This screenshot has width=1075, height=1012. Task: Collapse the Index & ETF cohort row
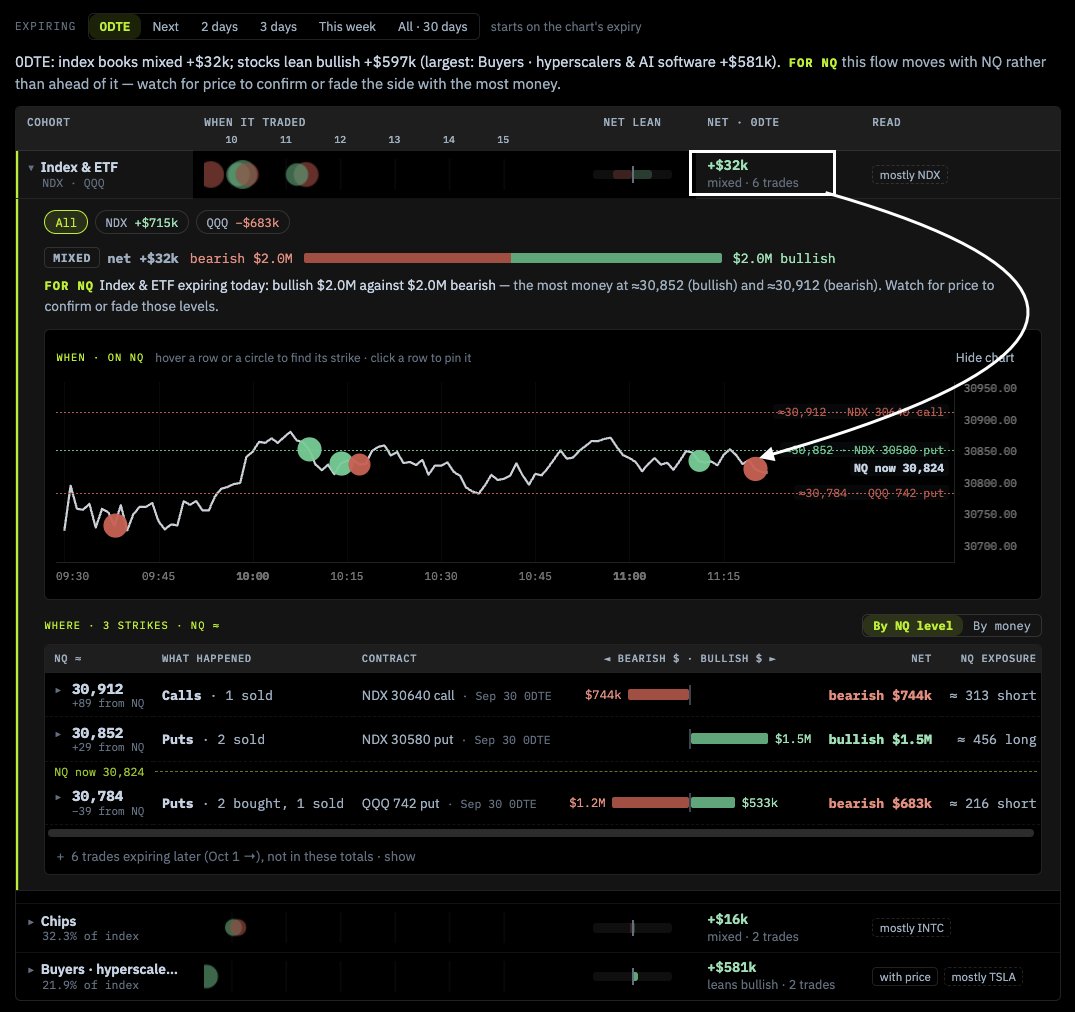click(31, 167)
